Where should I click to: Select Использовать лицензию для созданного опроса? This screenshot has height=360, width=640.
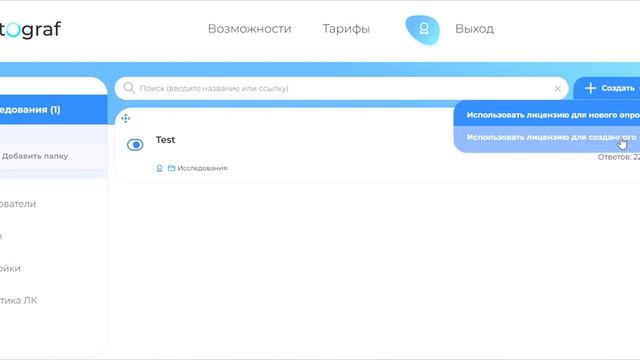[547, 138]
